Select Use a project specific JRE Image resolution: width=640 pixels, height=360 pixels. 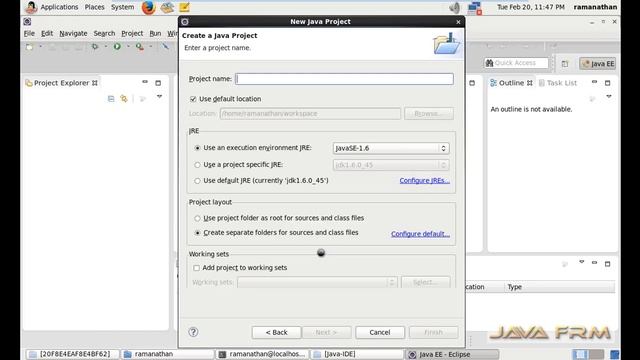(x=198, y=165)
